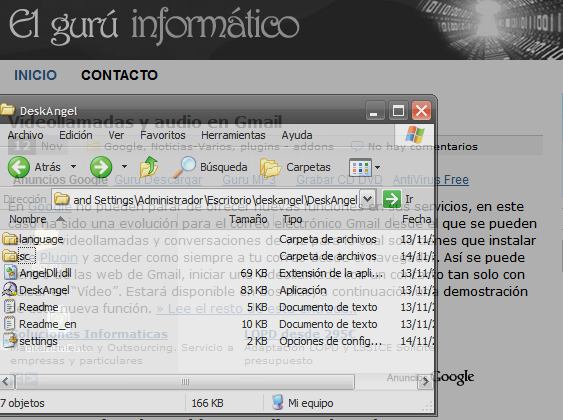Screen dimensions: 563x420
Task: Open the AntiVirus Free ad link
Action: (x=431, y=179)
